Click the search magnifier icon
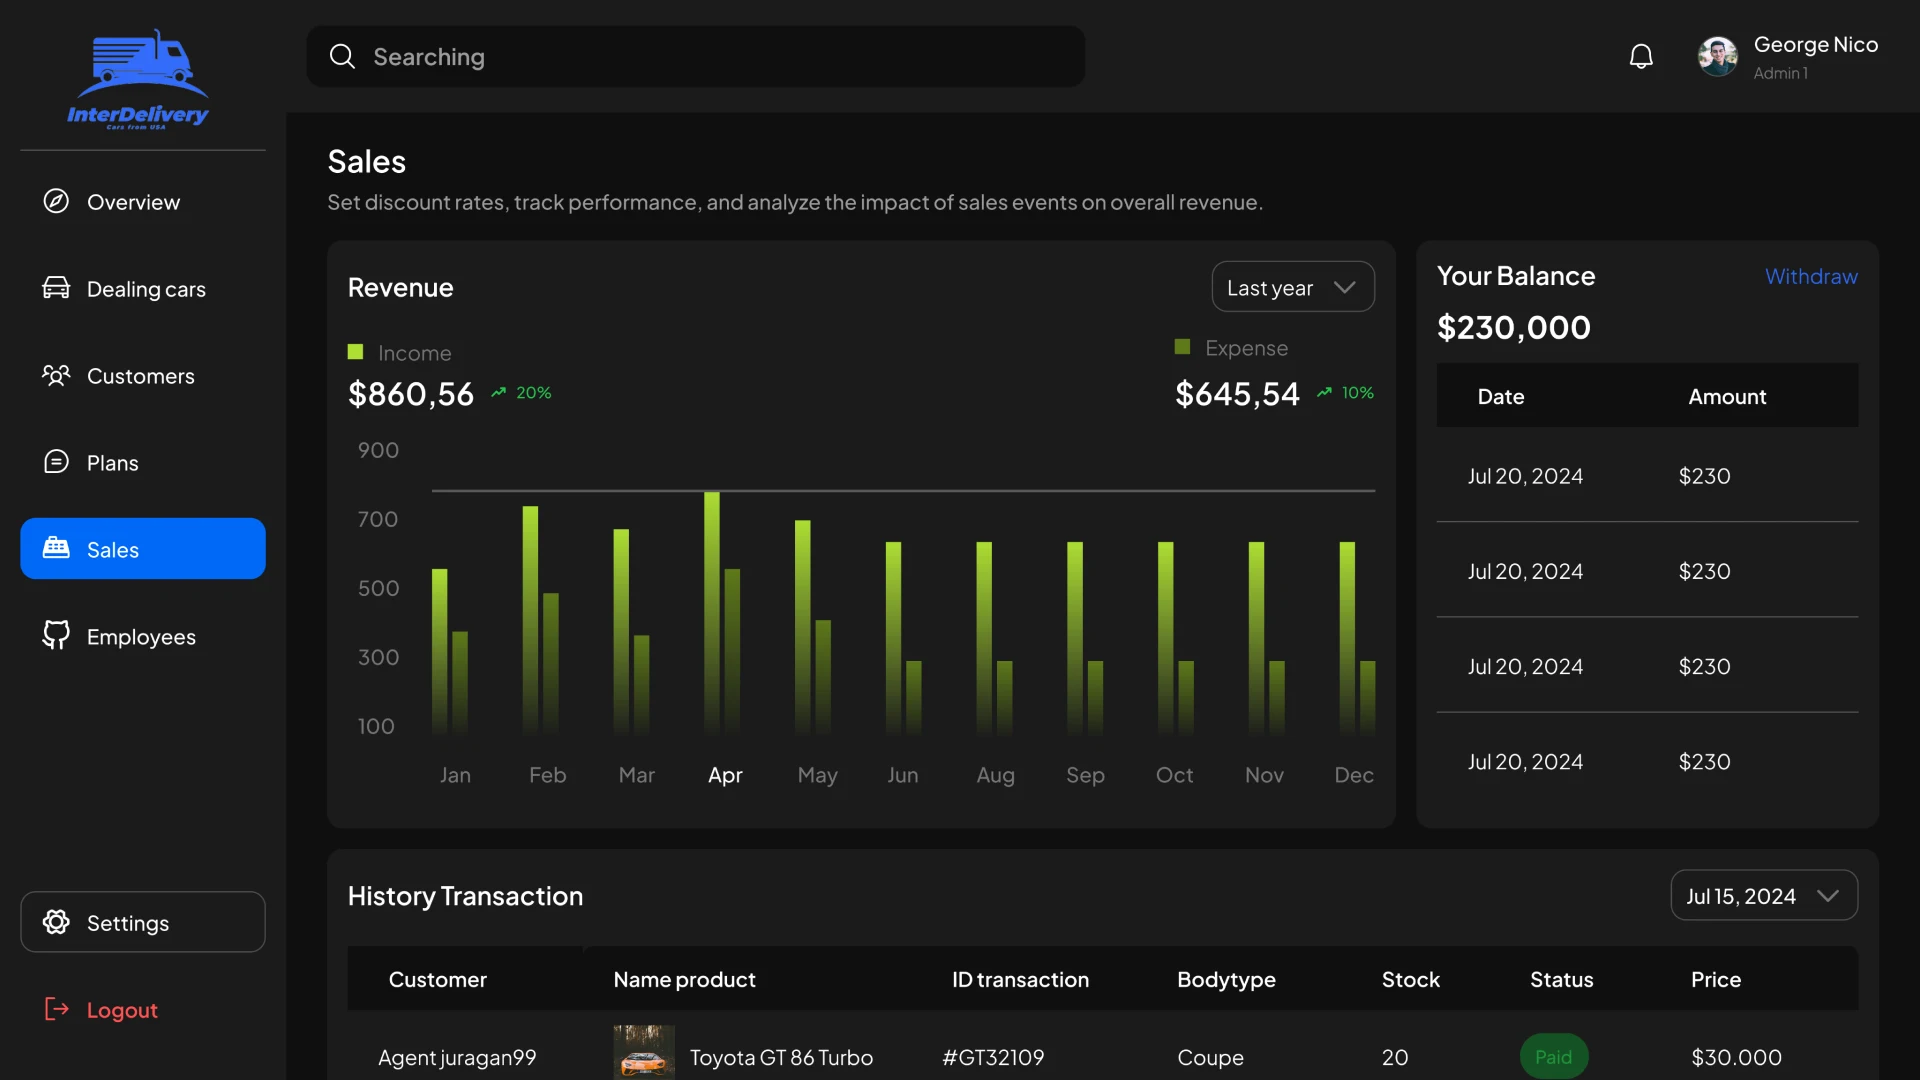The image size is (1920, 1080). click(342, 56)
